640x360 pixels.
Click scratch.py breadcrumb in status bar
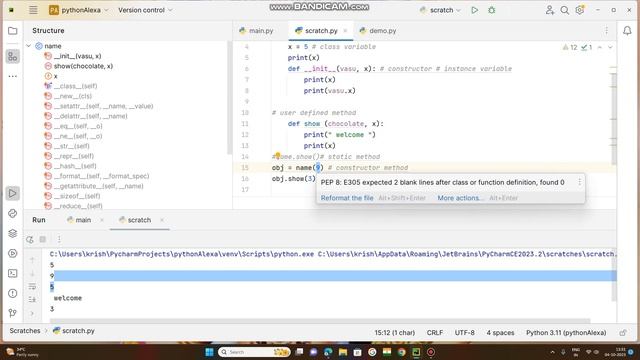click(74, 331)
